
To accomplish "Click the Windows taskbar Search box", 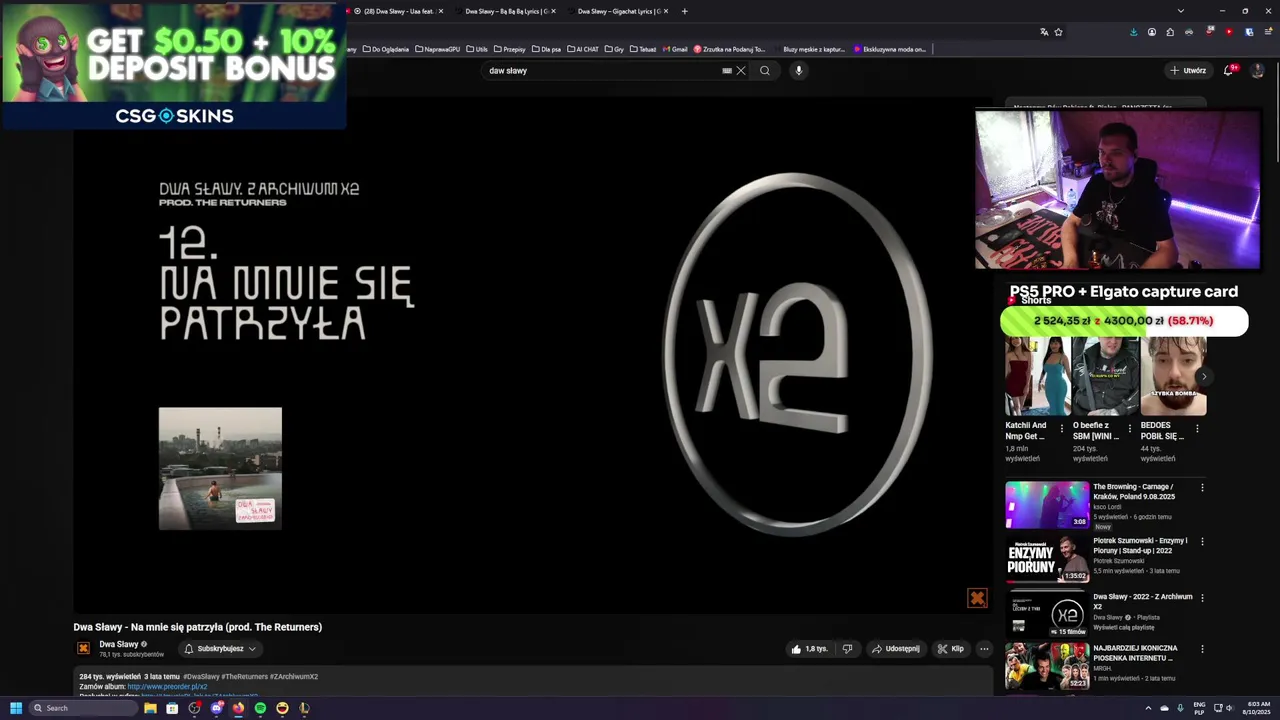I will point(83,708).
